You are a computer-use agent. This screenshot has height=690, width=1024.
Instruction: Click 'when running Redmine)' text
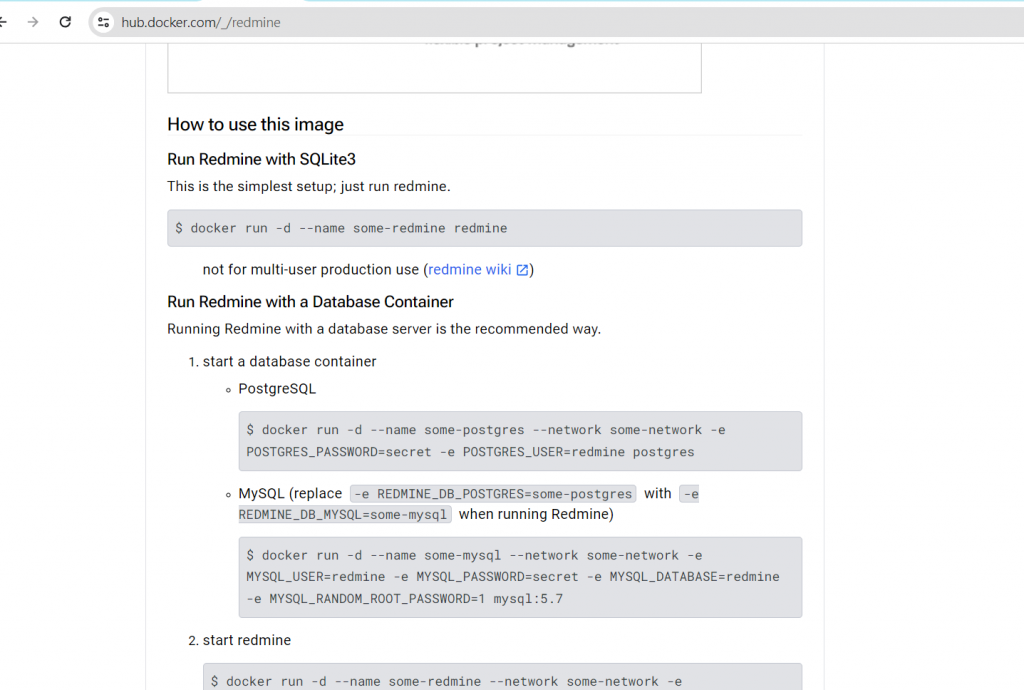(536, 514)
